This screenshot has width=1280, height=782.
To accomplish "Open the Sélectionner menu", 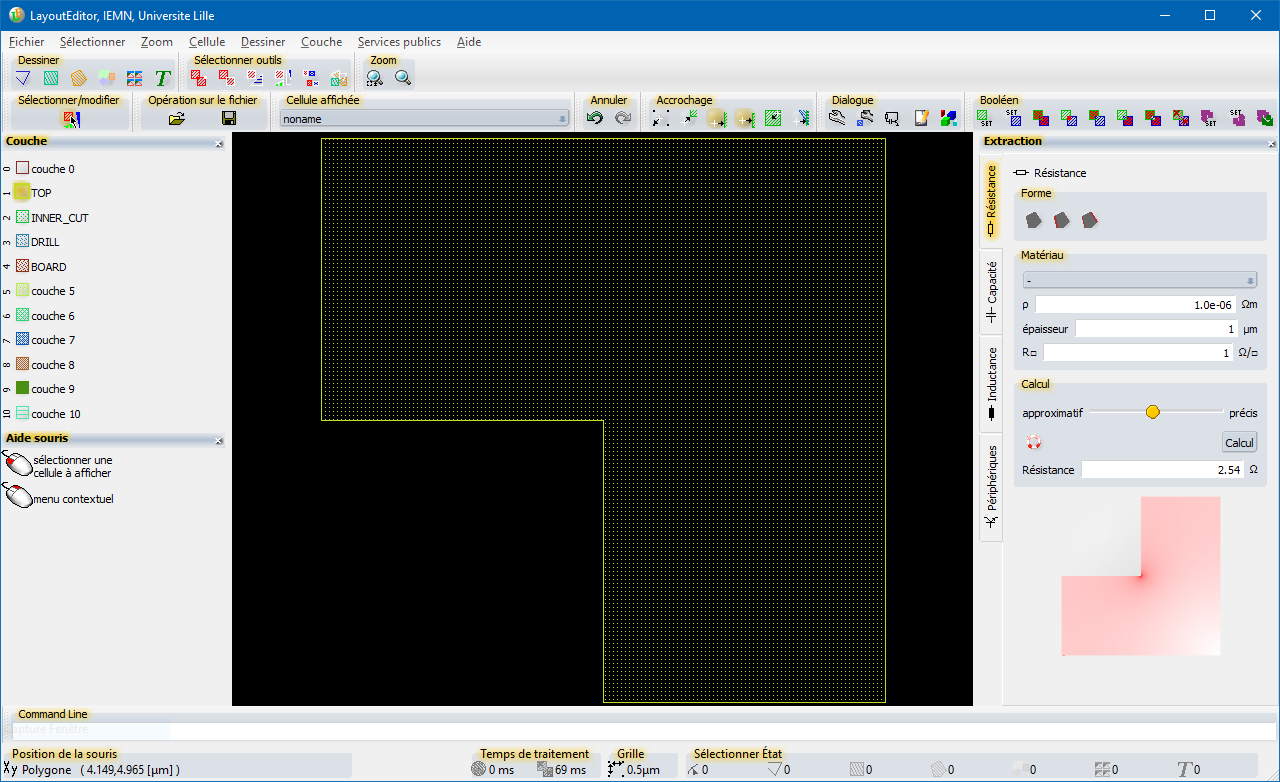I will pyautogui.click(x=92, y=42).
